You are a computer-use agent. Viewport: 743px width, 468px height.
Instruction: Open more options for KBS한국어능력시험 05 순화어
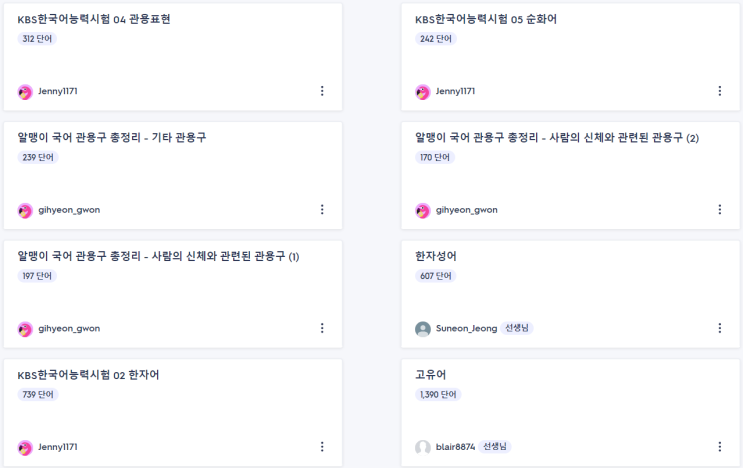tap(719, 91)
